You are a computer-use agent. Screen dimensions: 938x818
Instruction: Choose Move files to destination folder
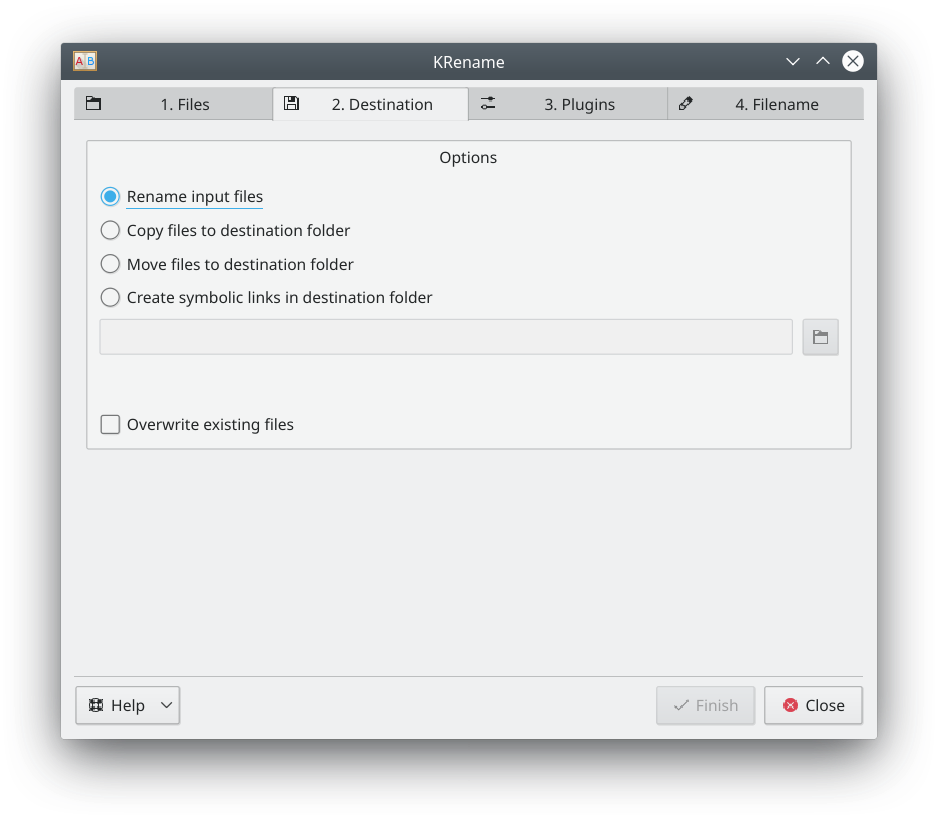pos(227,264)
